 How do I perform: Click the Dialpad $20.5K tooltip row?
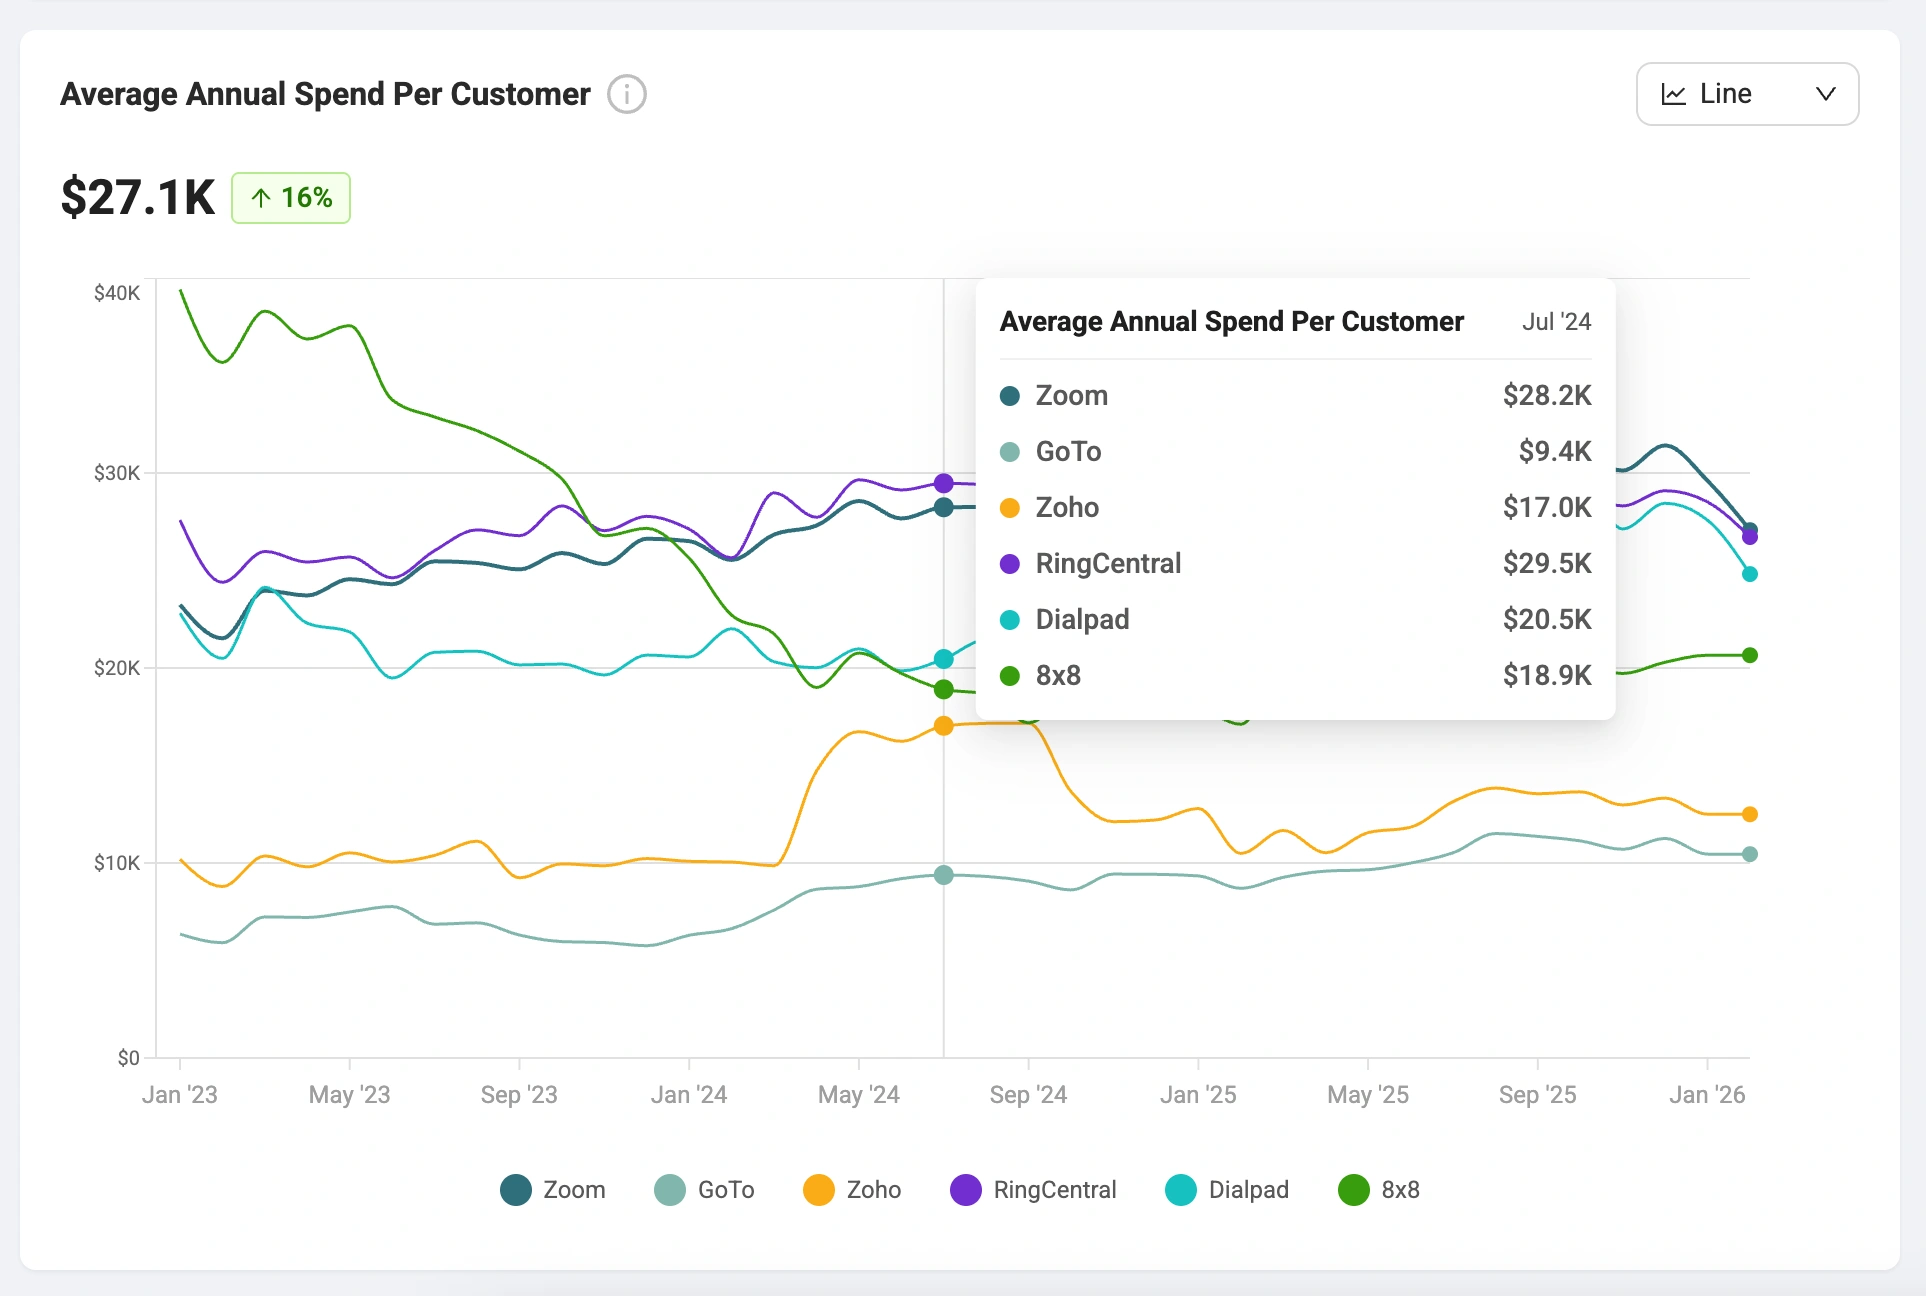(x=1295, y=620)
